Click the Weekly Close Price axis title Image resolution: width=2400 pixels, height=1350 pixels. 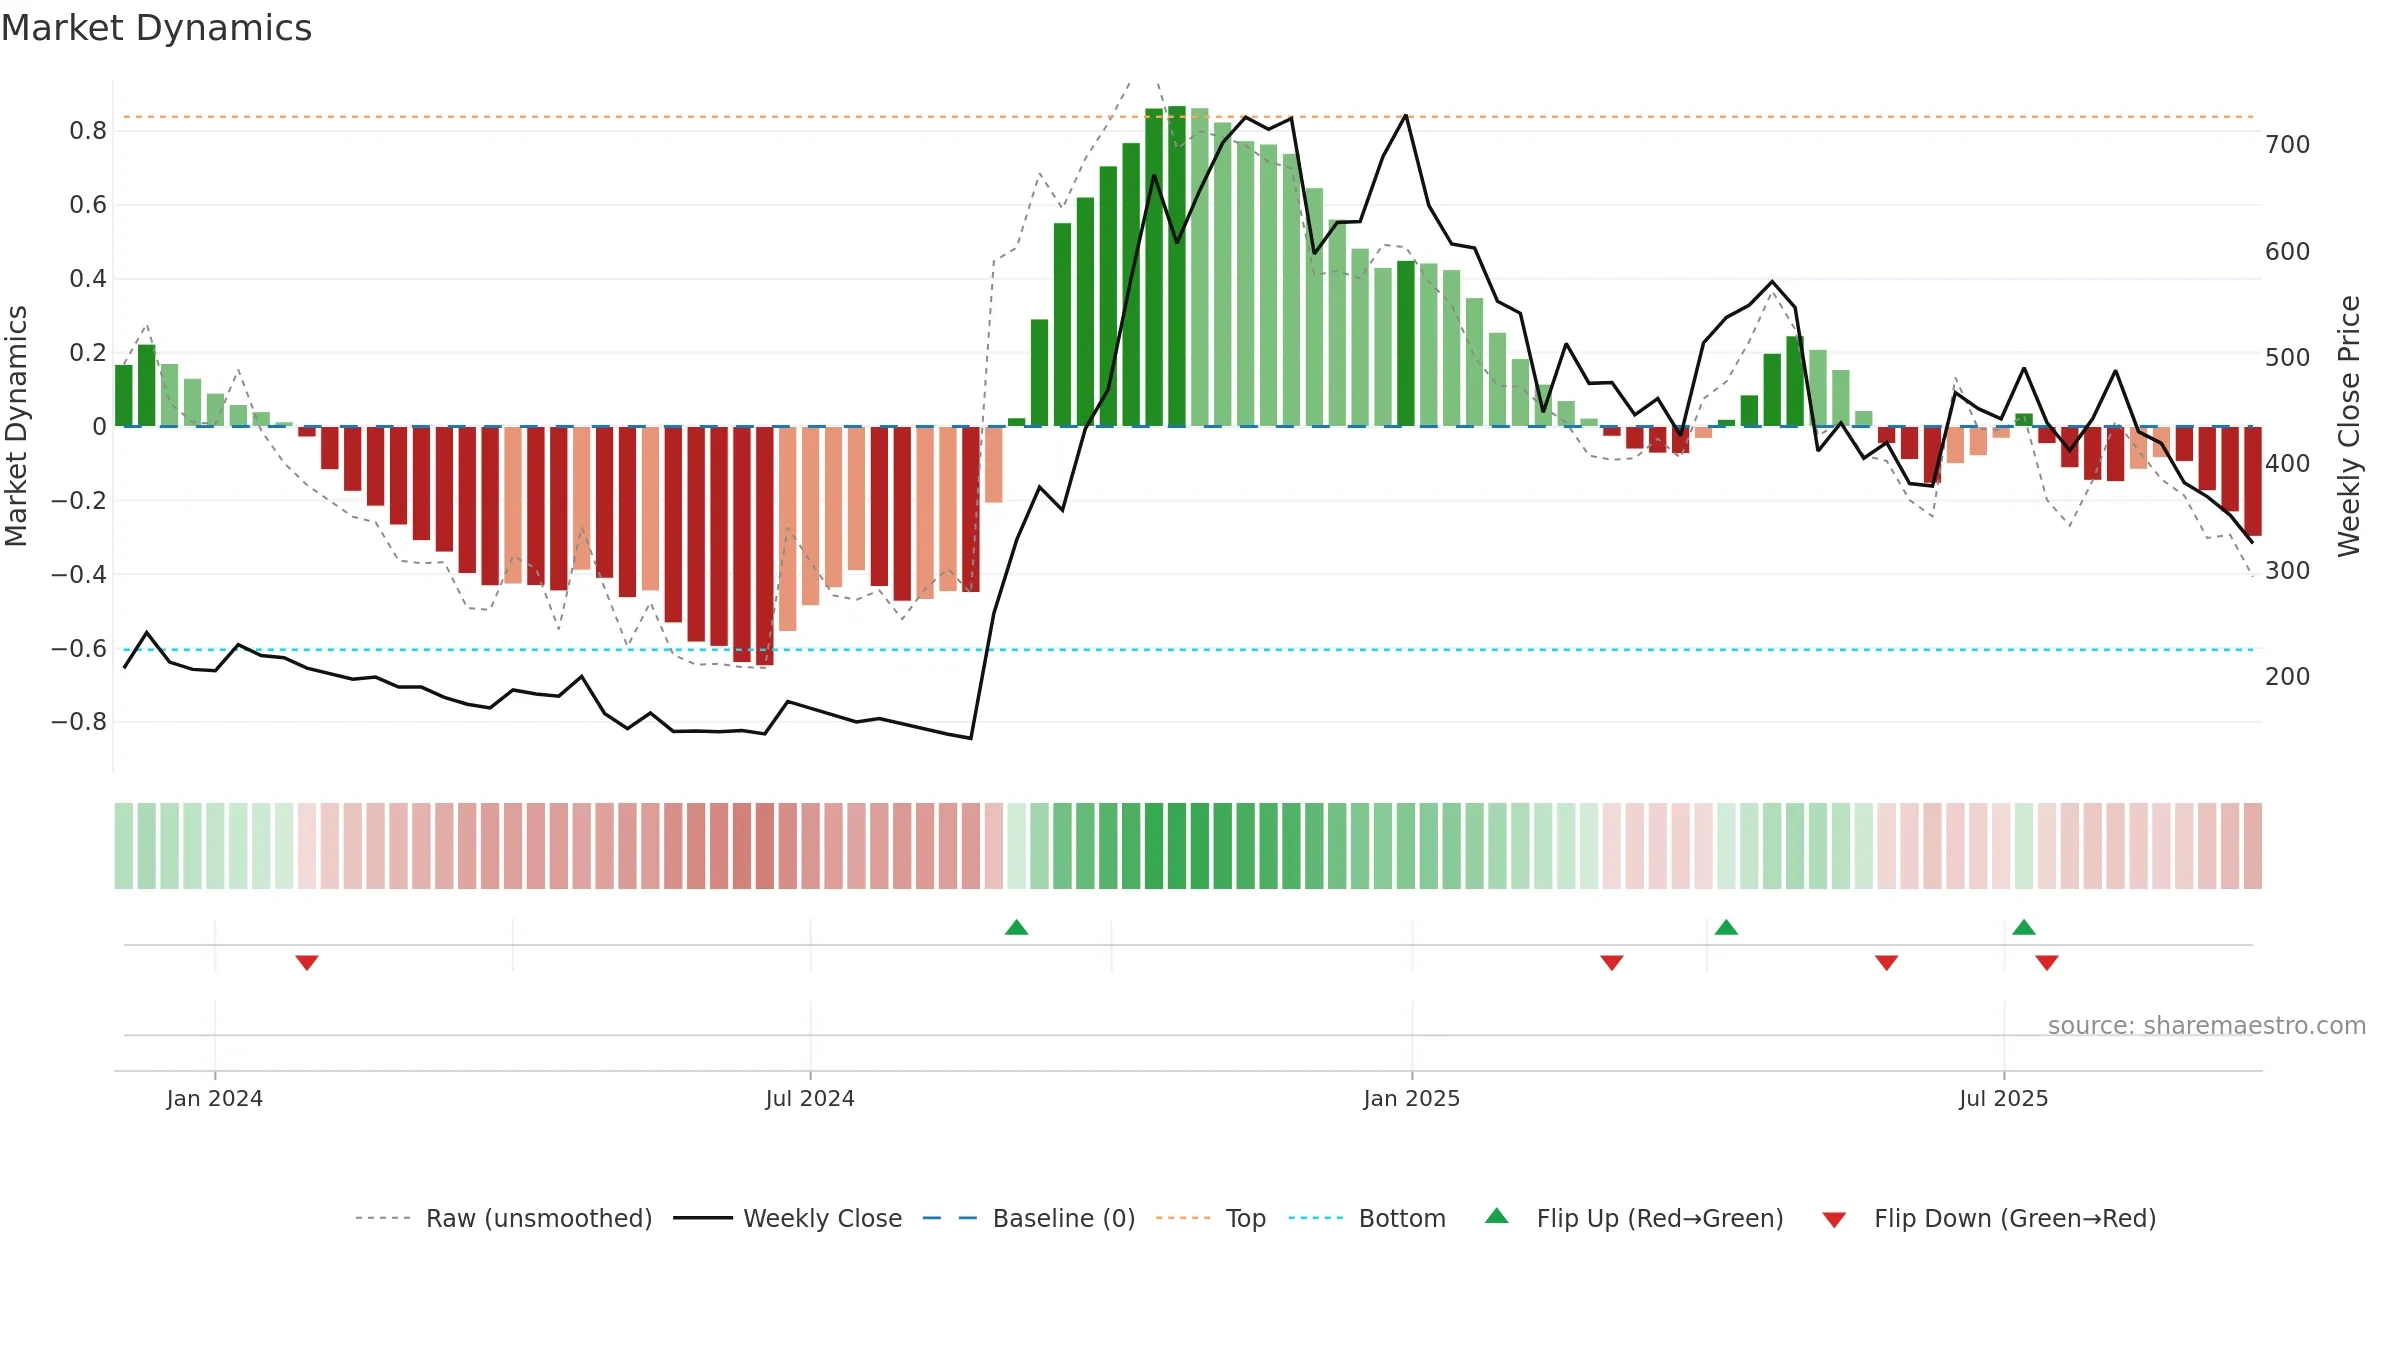click(x=2349, y=426)
